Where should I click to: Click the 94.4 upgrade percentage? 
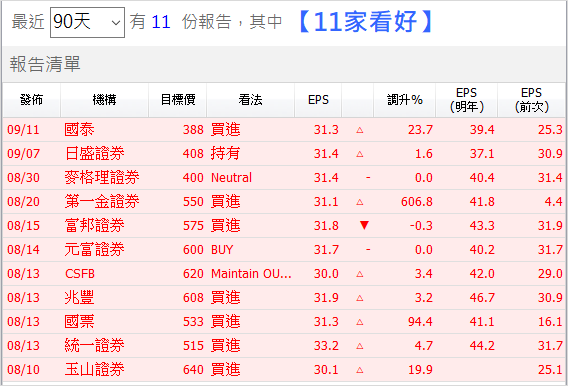(420, 322)
